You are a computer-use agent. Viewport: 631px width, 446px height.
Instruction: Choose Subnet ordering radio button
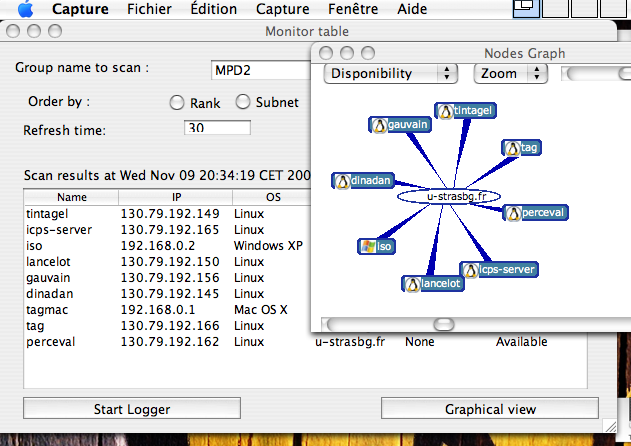click(243, 102)
